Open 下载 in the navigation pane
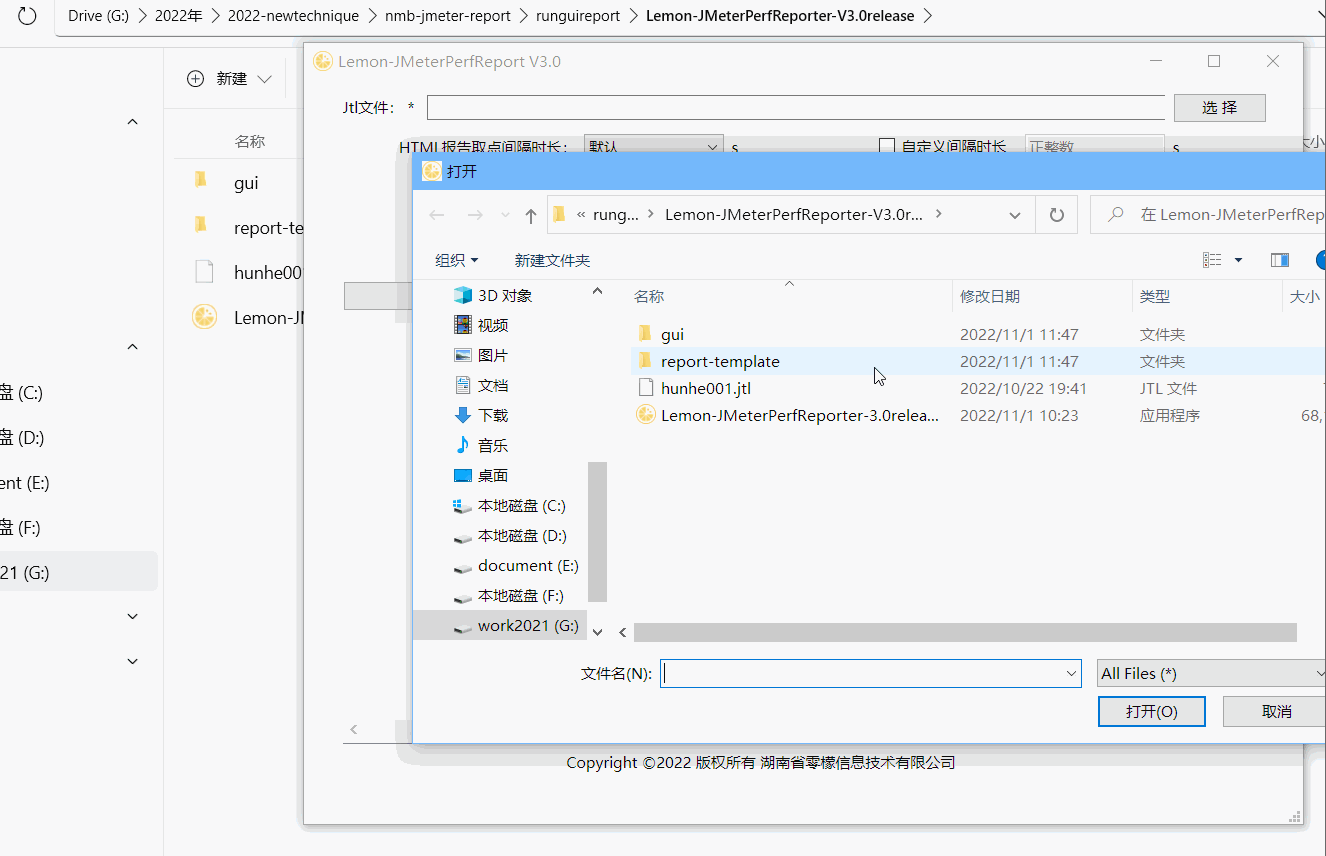Image resolution: width=1326 pixels, height=856 pixels. click(482, 415)
